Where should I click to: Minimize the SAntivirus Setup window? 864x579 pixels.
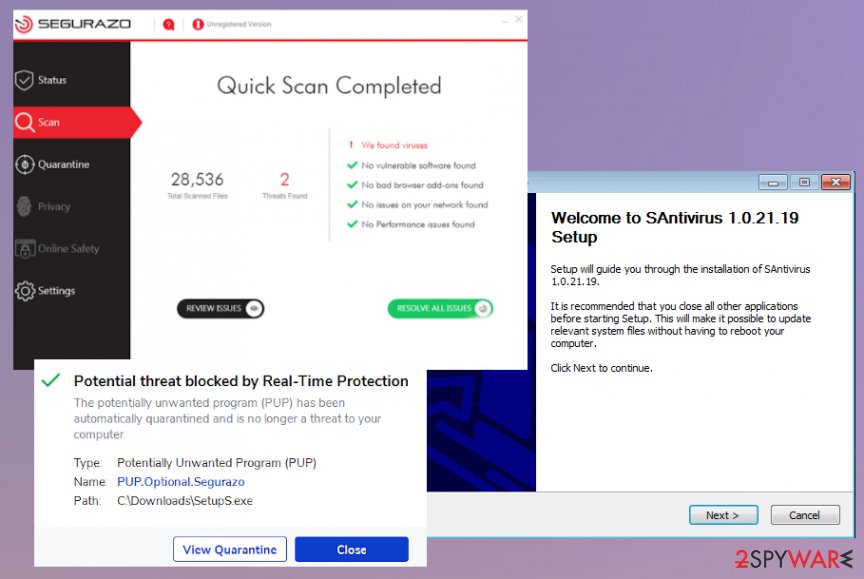coord(773,182)
